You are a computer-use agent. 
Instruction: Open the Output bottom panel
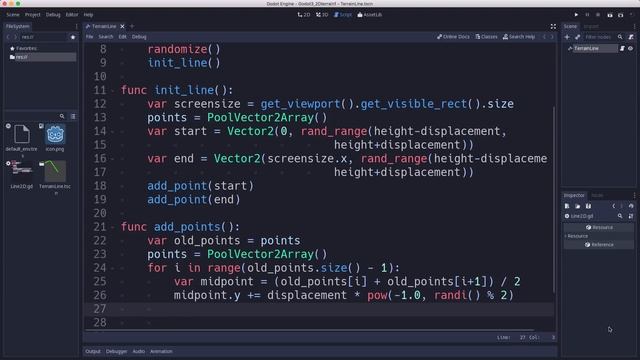coord(93,351)
